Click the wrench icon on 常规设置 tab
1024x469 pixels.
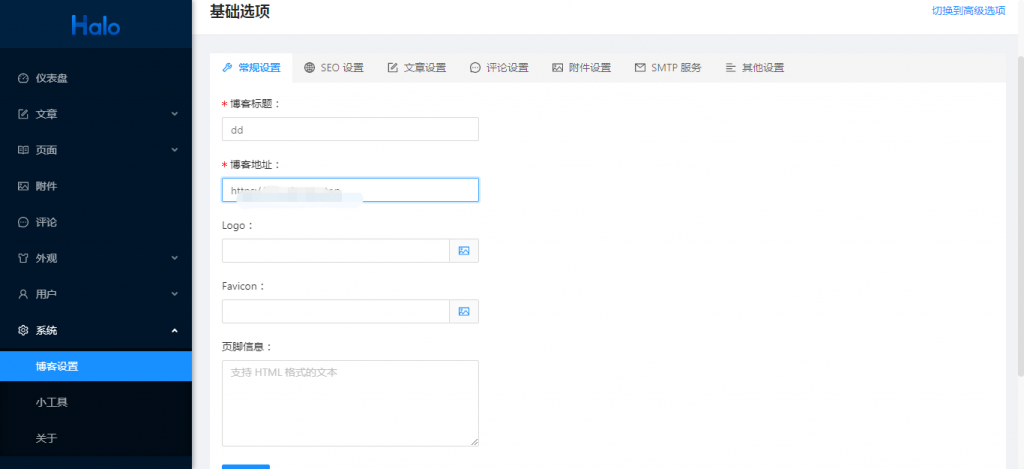pyautogui.click(x=227, y=67)
